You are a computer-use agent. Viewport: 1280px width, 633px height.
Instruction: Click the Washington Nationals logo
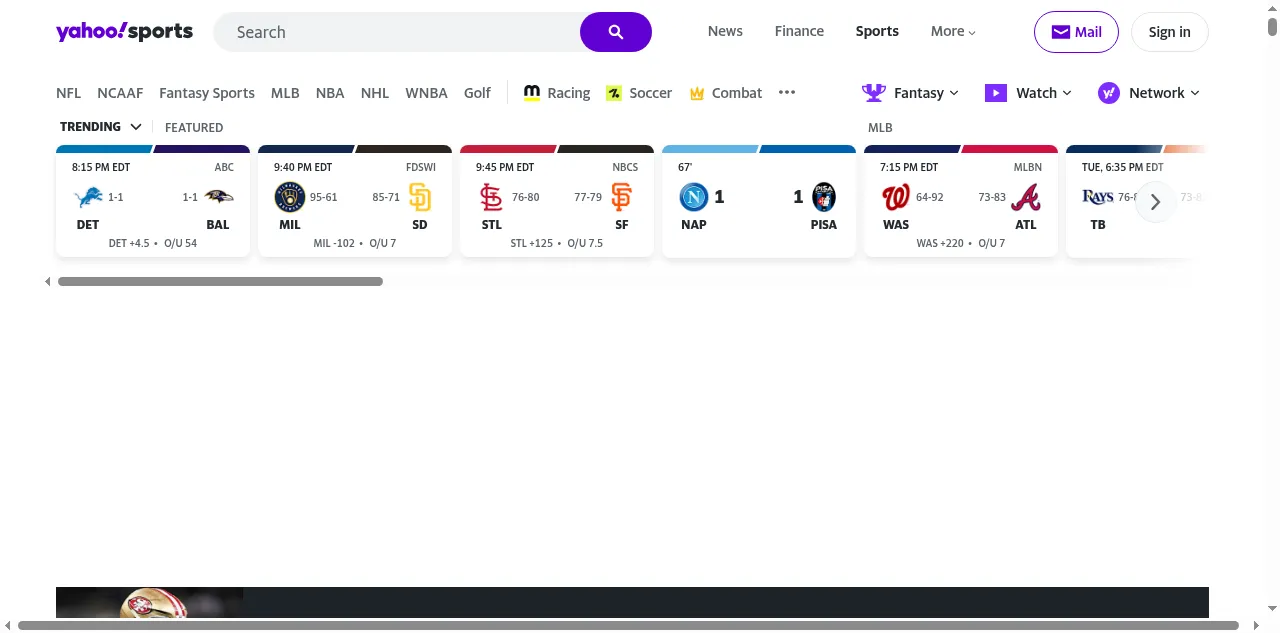tap(896, 197)
